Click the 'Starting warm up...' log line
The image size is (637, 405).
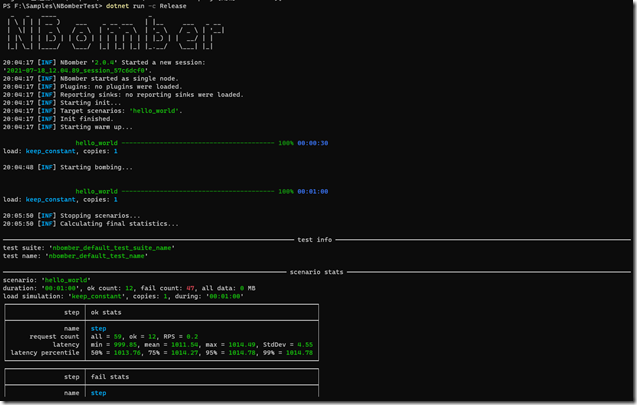click(x=96, y=127)
